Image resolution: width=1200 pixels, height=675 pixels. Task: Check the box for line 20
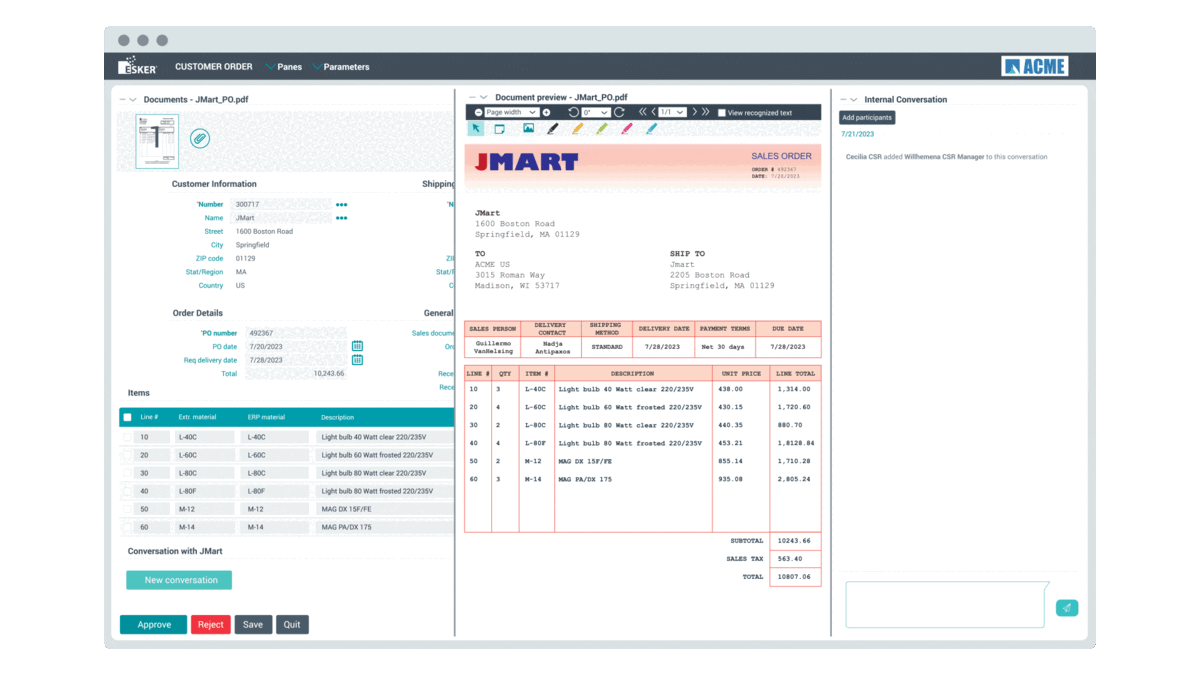point(127,455)
